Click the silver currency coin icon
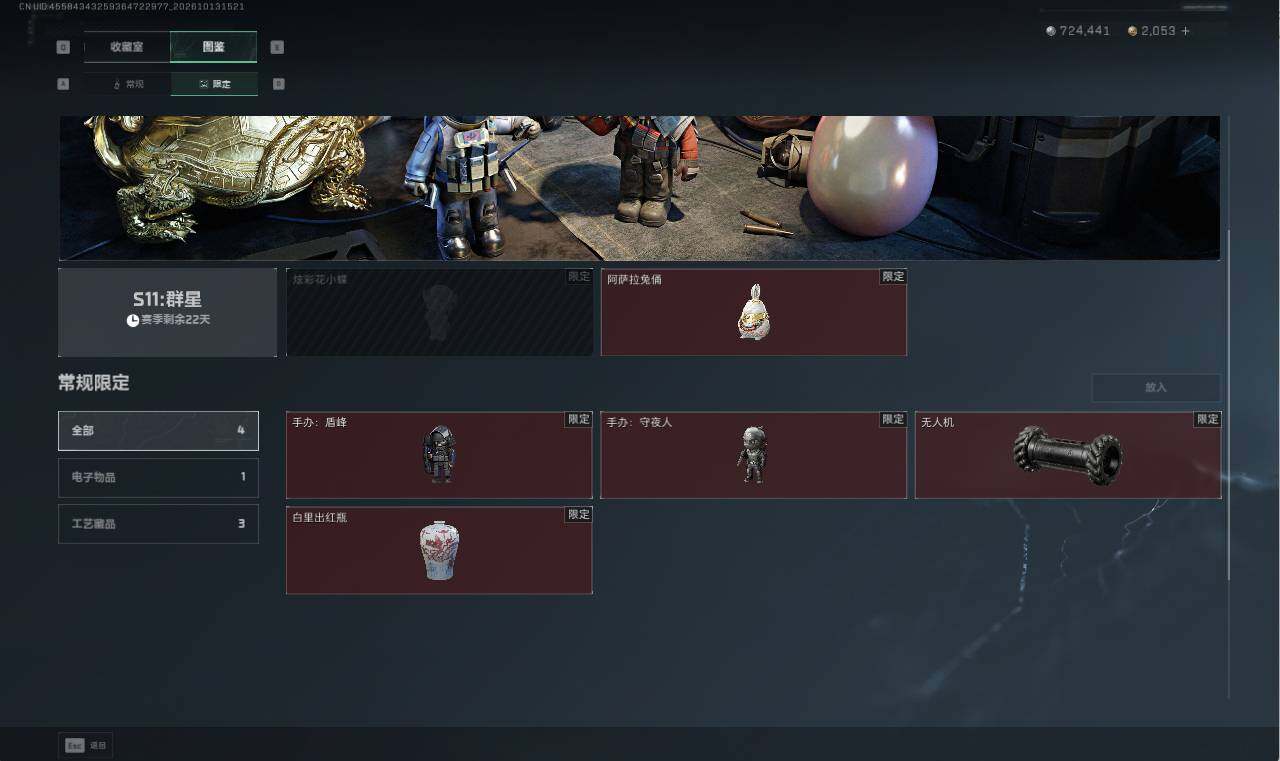The image size is (1280, 761). (1051, 31)
